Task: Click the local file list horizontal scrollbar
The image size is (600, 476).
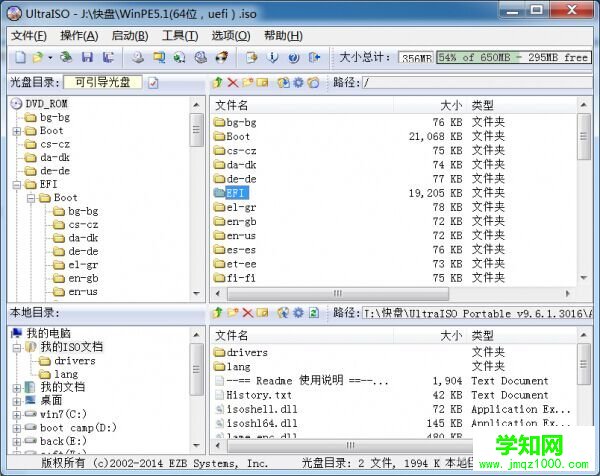Action: point(350,445)
